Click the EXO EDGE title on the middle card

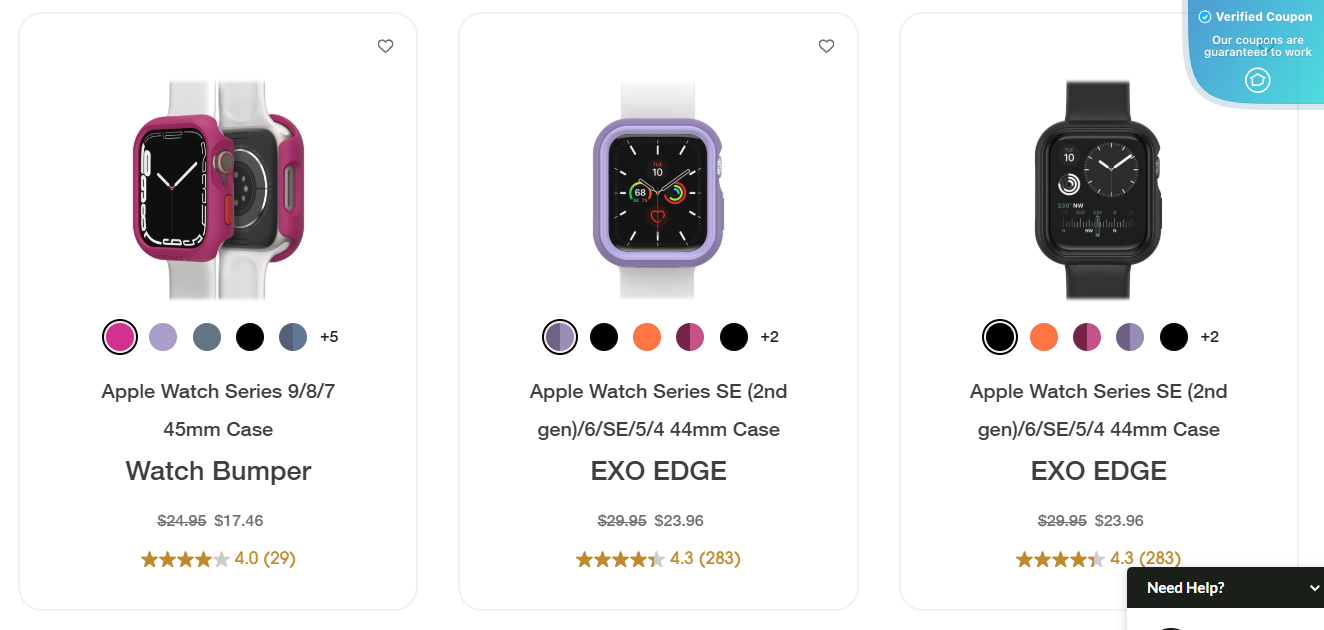point(658,470)
